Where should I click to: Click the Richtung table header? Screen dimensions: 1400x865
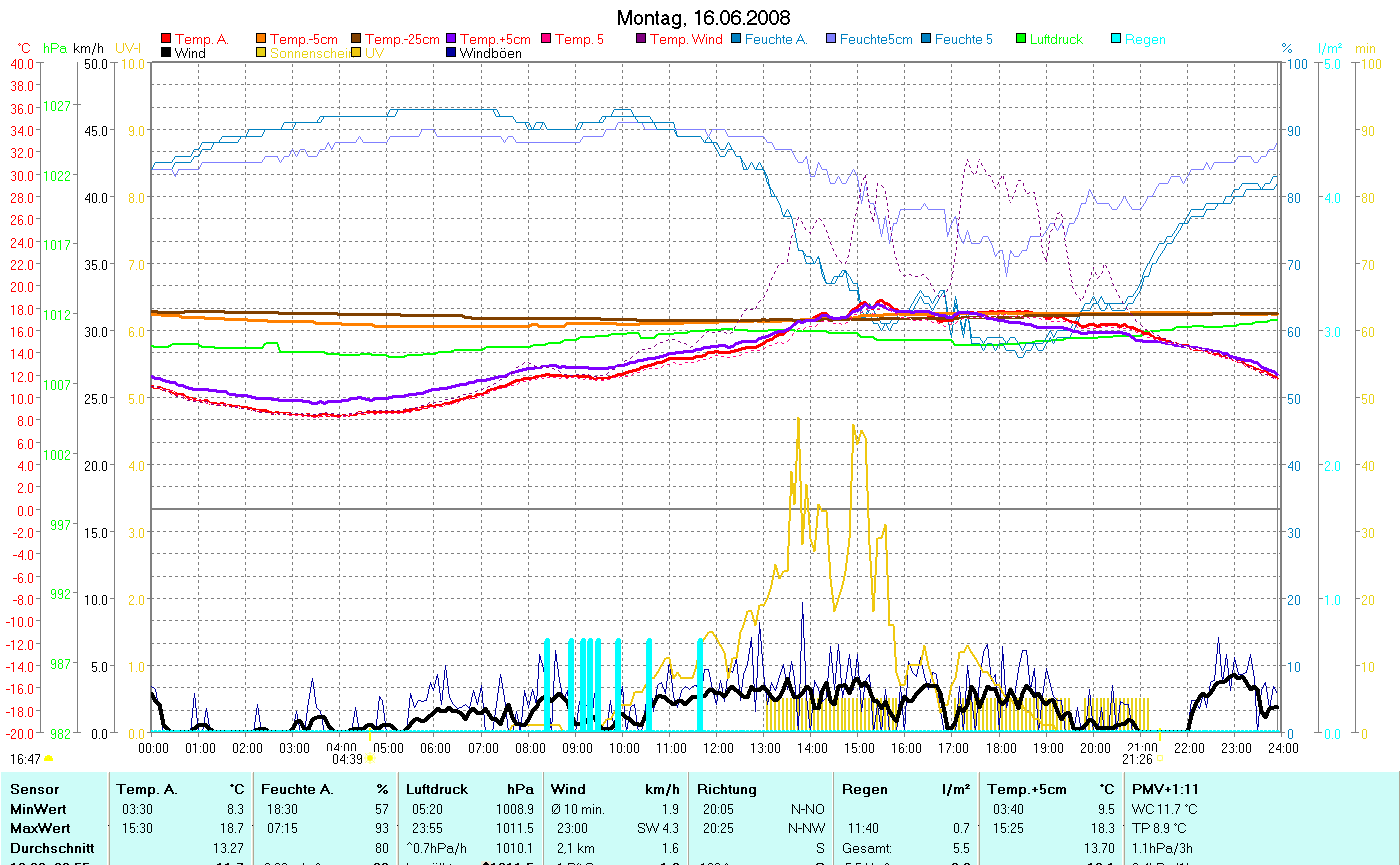click(727, 790)
